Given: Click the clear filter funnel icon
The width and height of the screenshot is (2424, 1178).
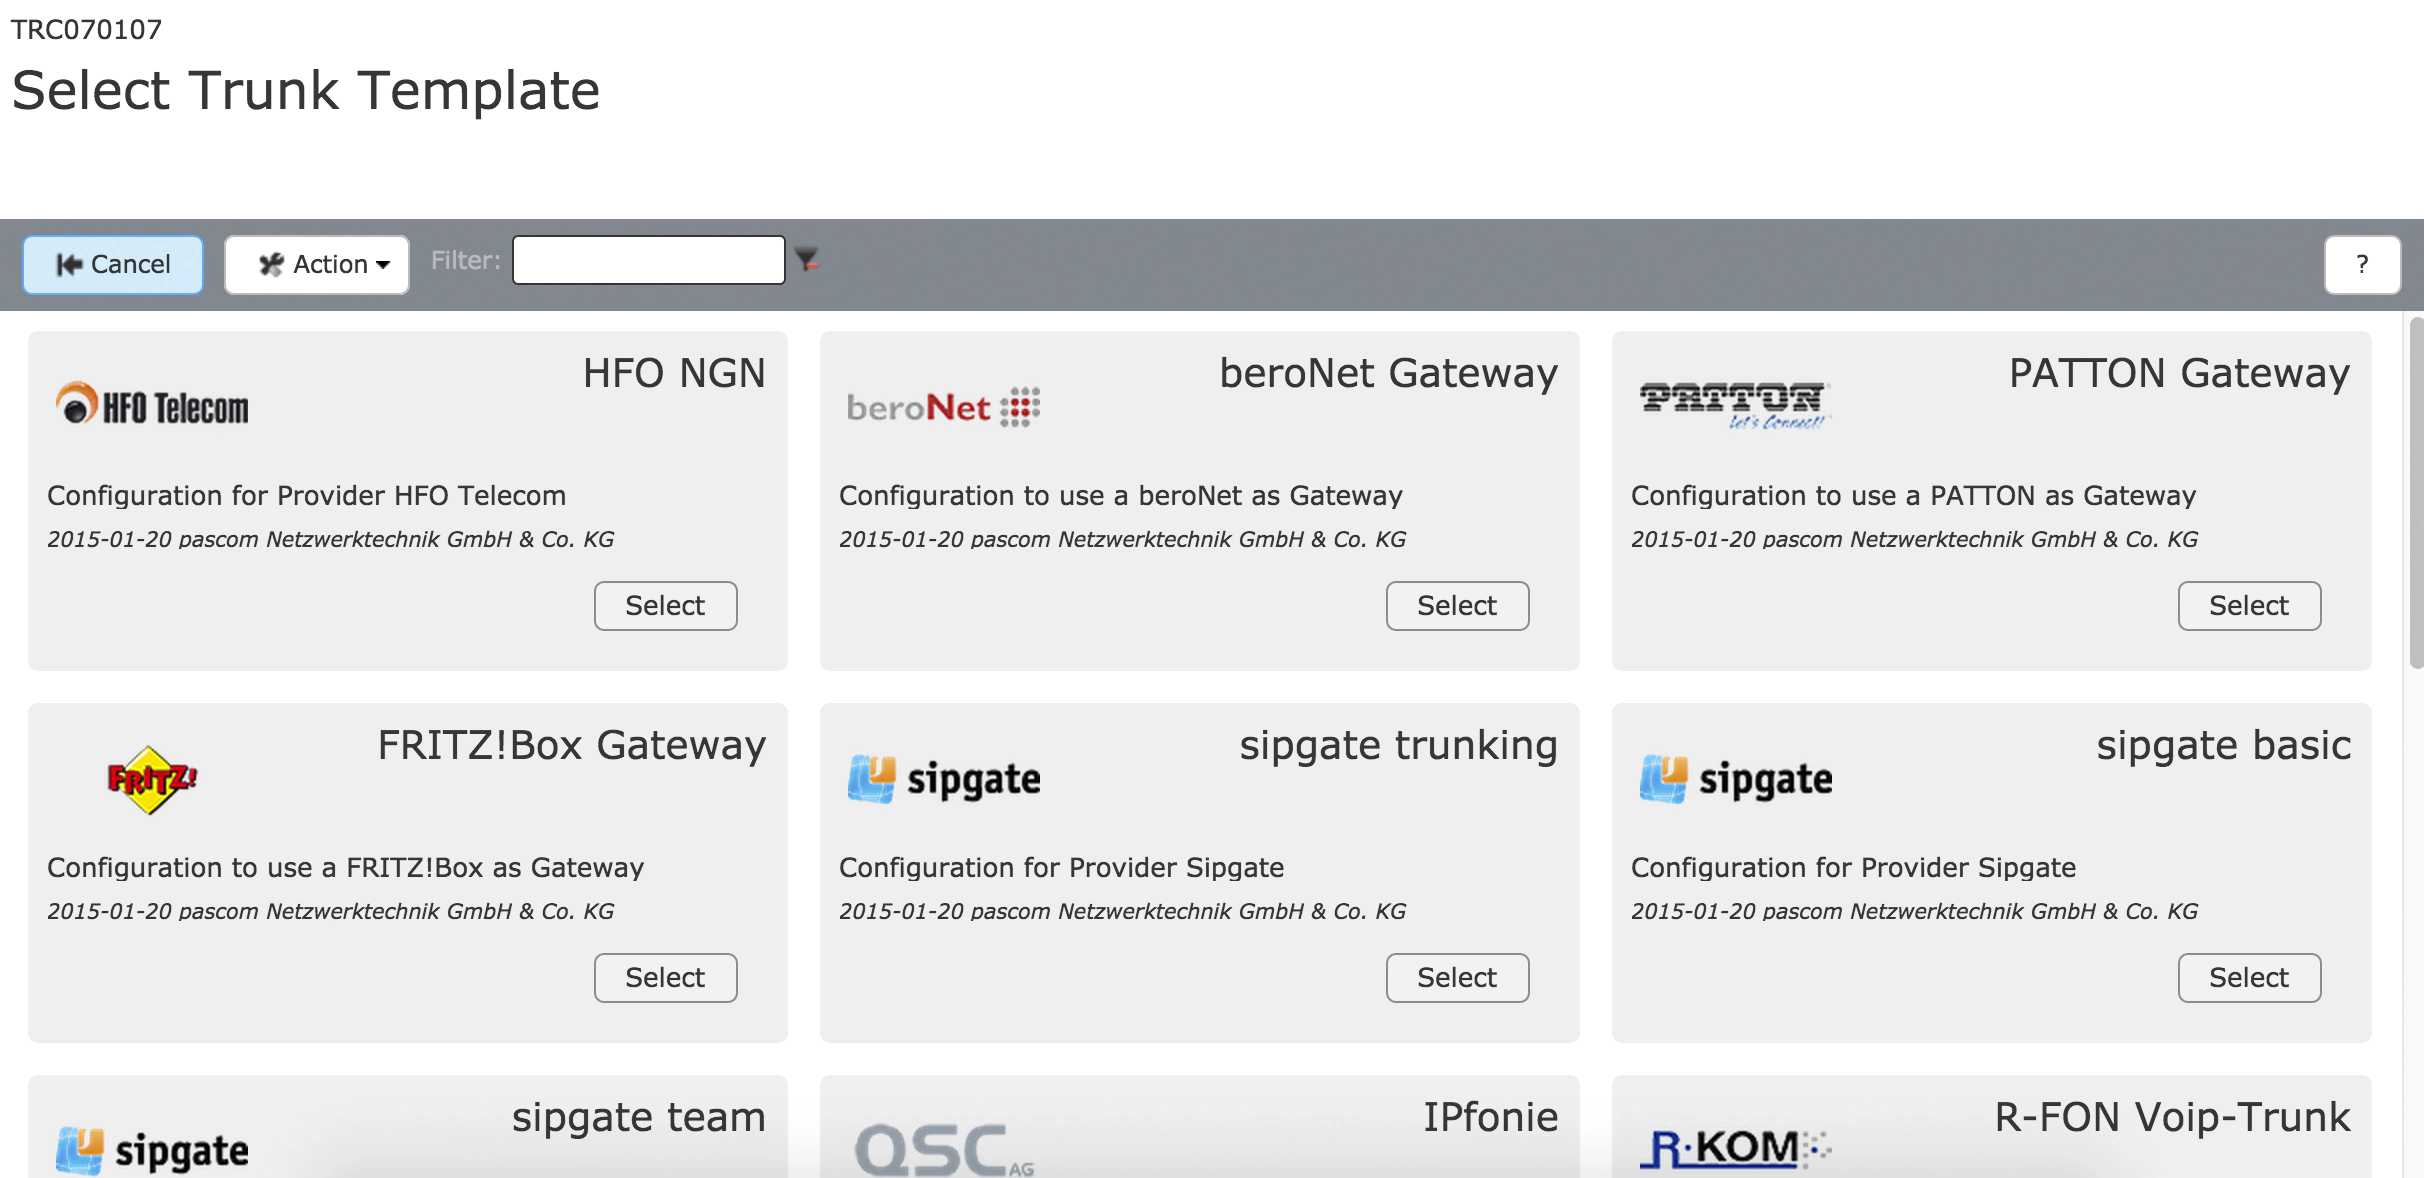Looking at the screenshot, I should click(807, 260).
